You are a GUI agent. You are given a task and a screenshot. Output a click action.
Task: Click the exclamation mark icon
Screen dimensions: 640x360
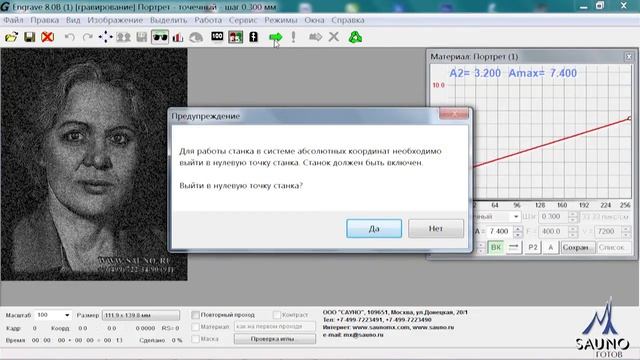[293, 37]
